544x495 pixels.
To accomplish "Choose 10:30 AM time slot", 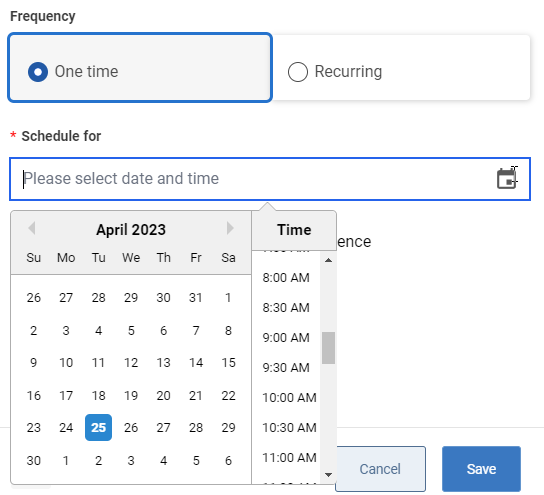I will click(x=289, y=427).
